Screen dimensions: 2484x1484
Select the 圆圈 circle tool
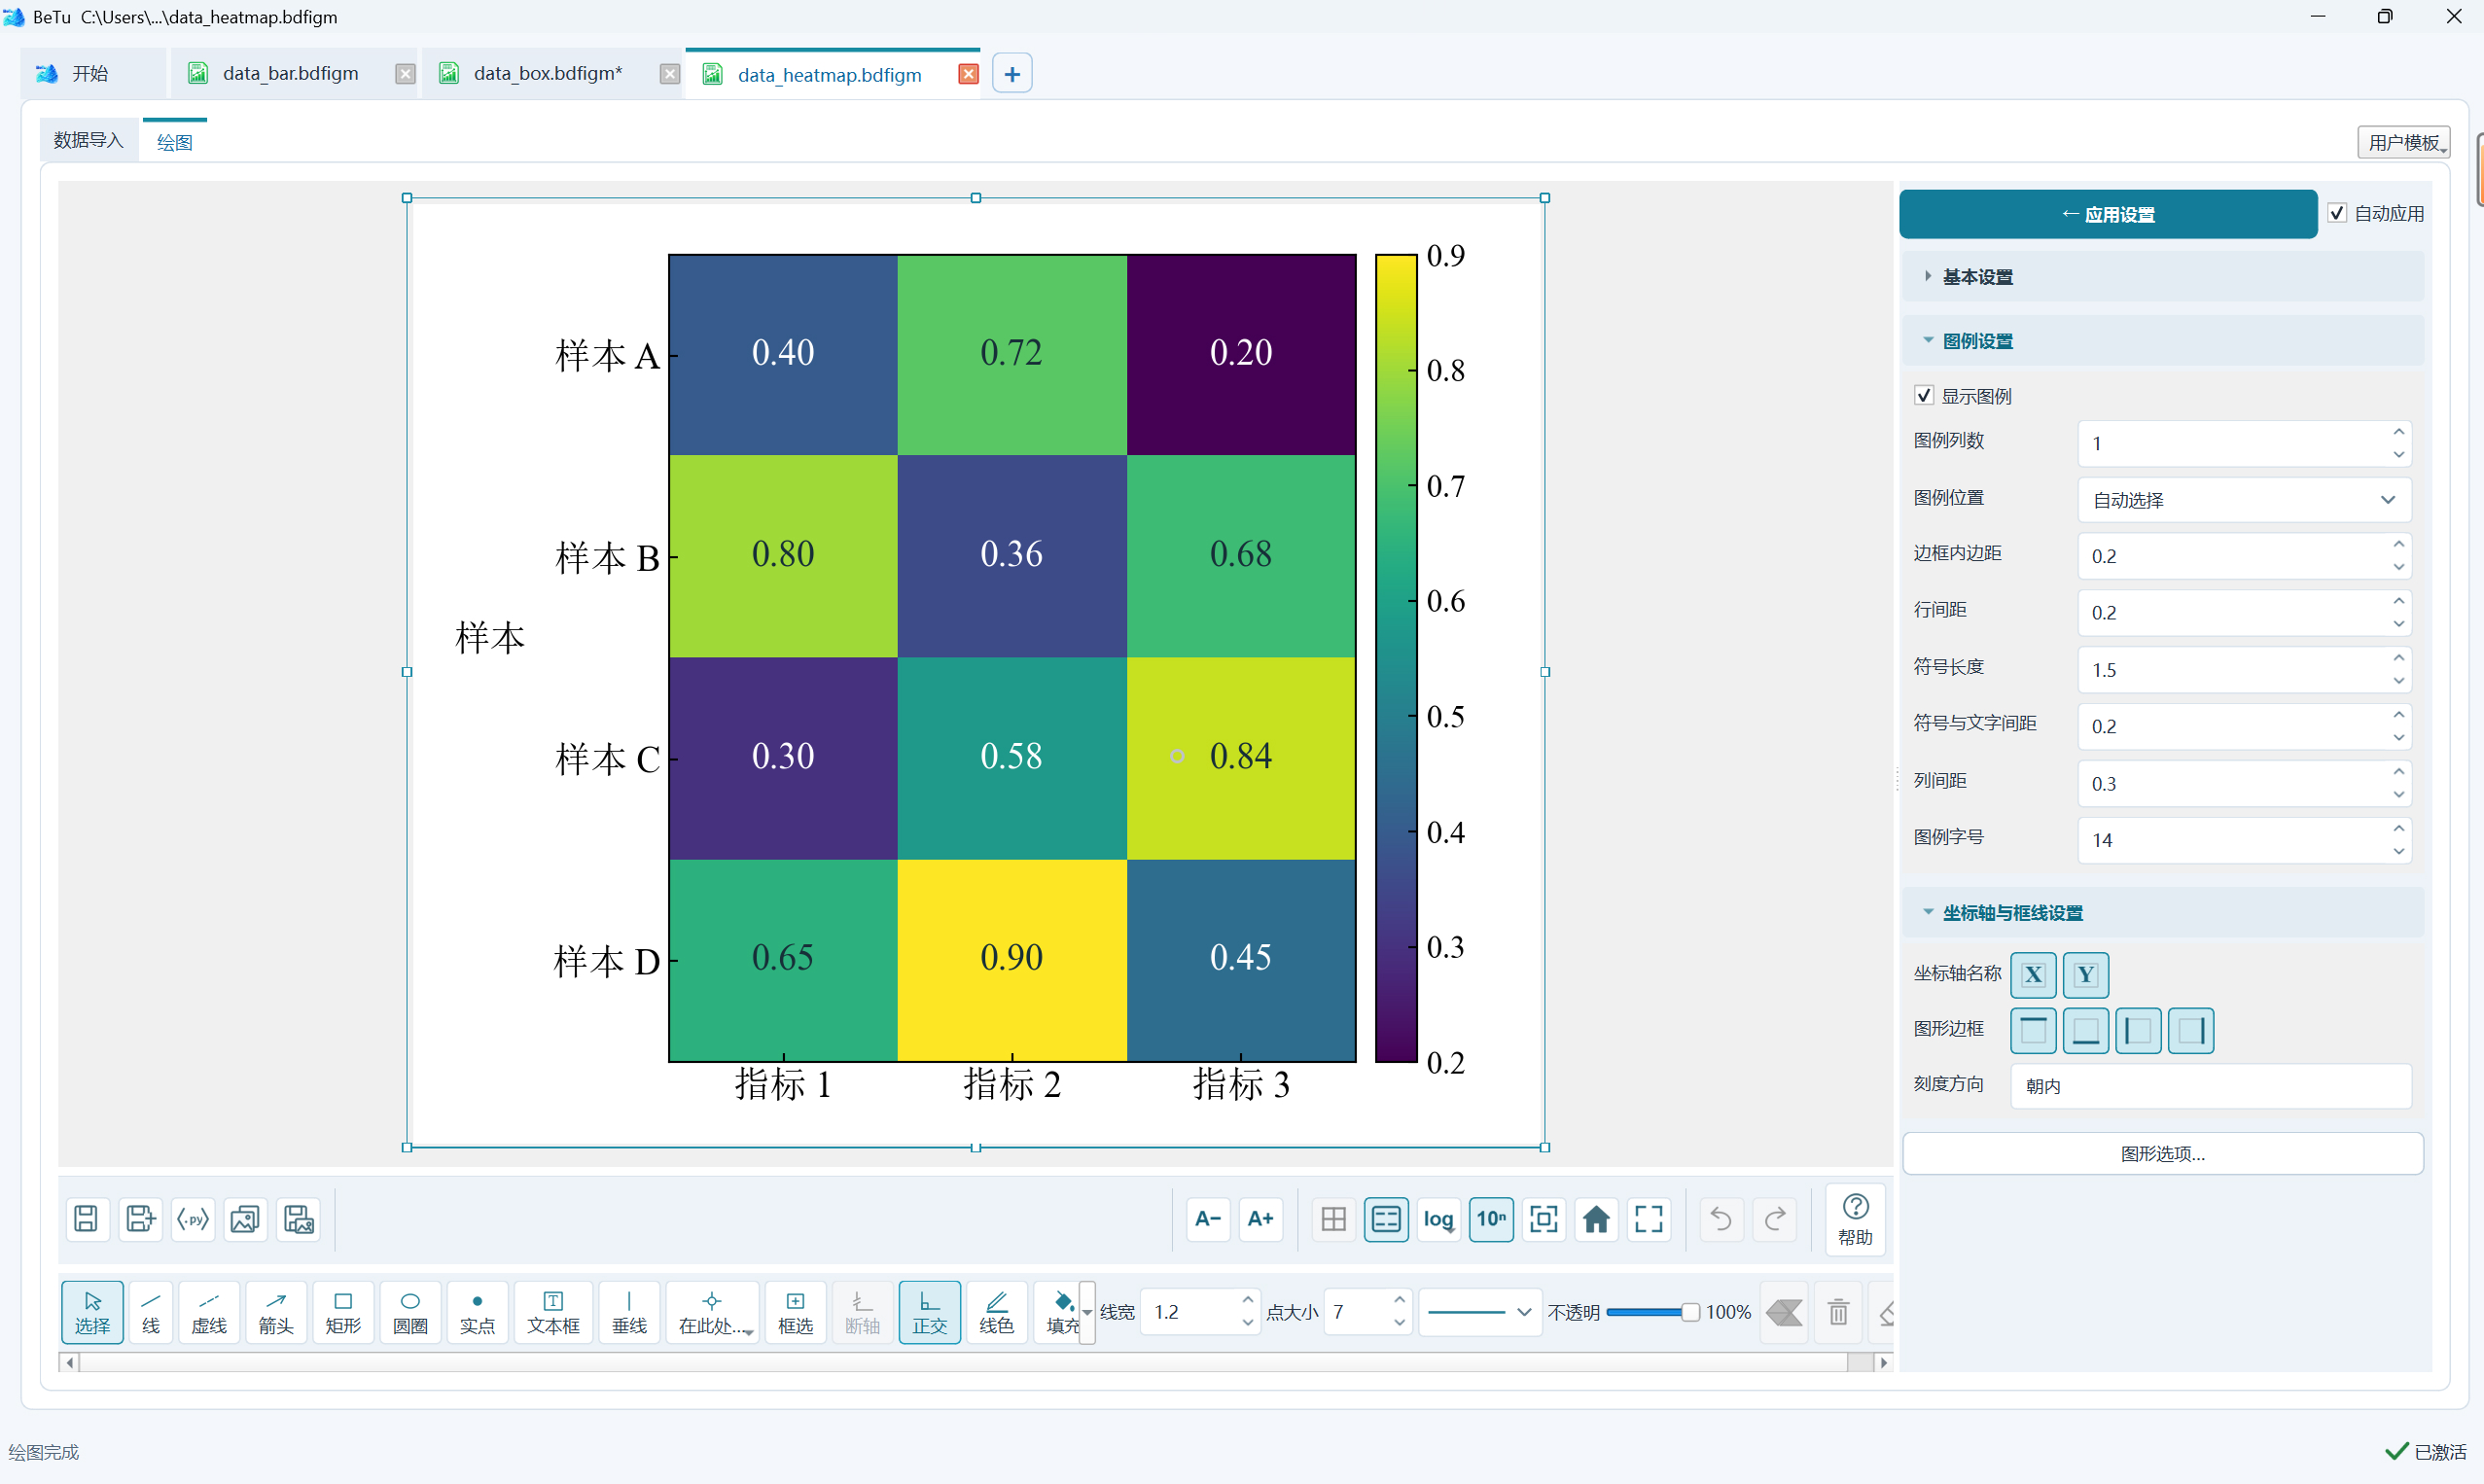click(x=410, y=1312)
